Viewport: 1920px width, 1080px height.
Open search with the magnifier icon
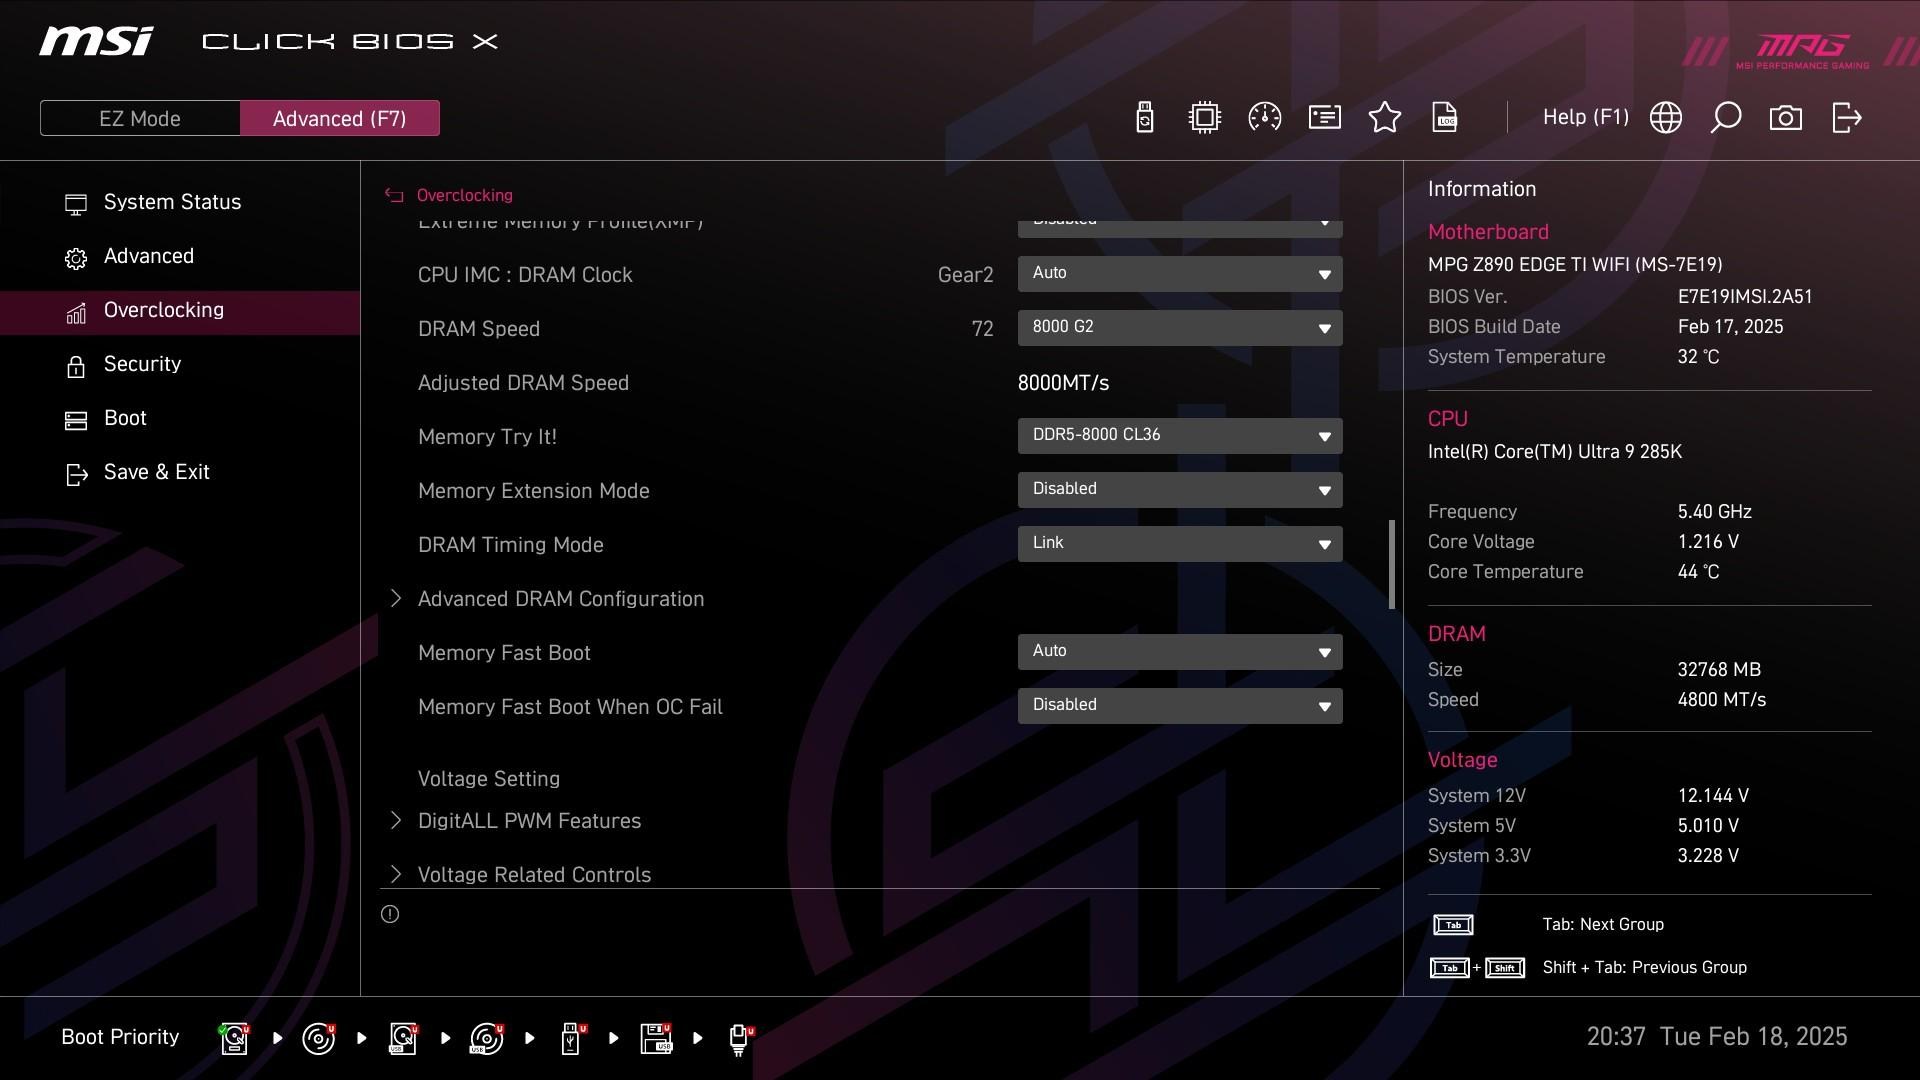point(1726,118)
